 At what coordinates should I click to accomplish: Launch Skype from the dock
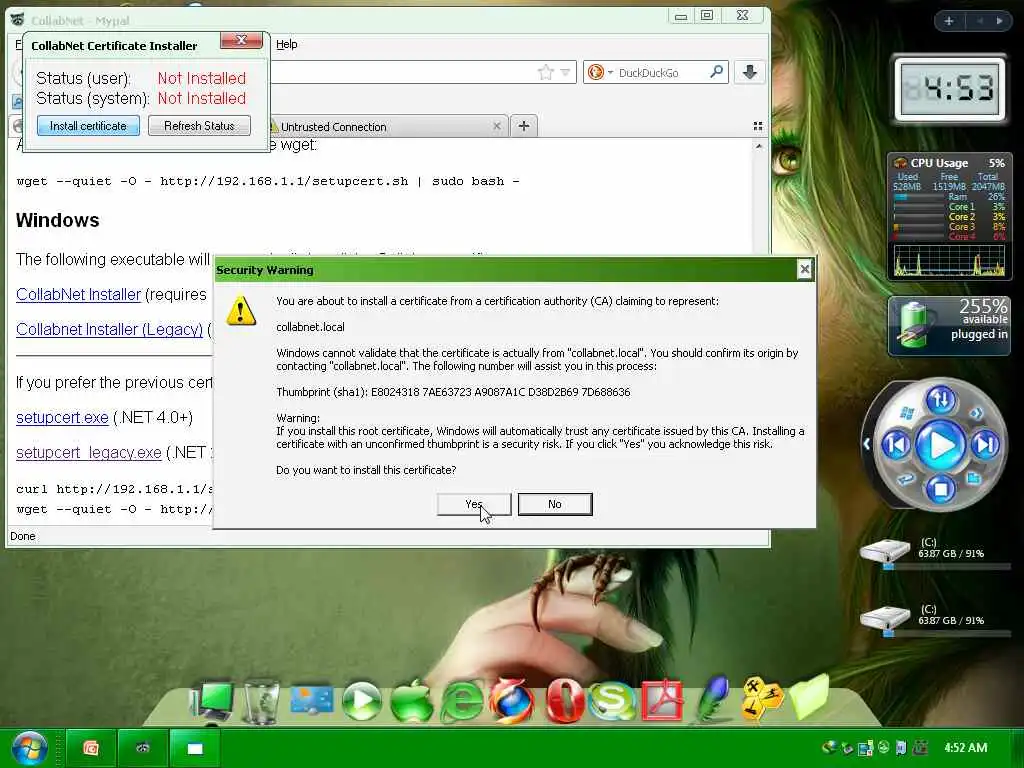coord(613,701)
